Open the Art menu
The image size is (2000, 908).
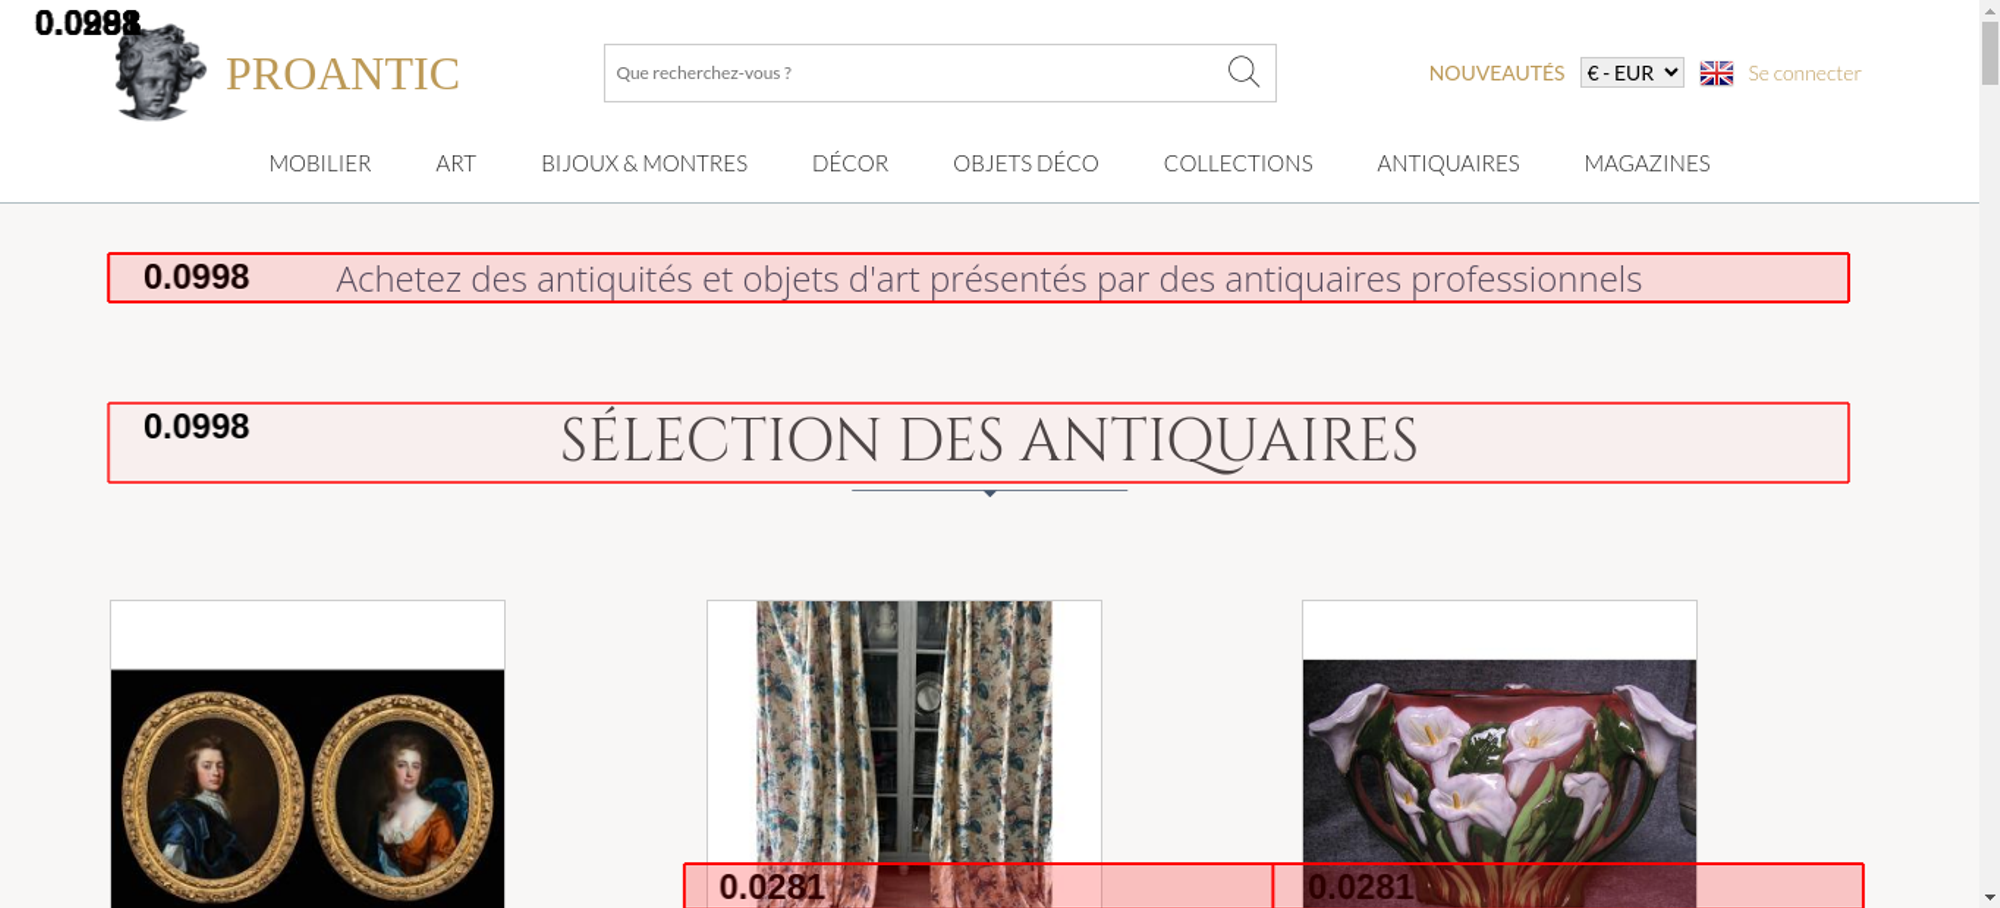455,163
